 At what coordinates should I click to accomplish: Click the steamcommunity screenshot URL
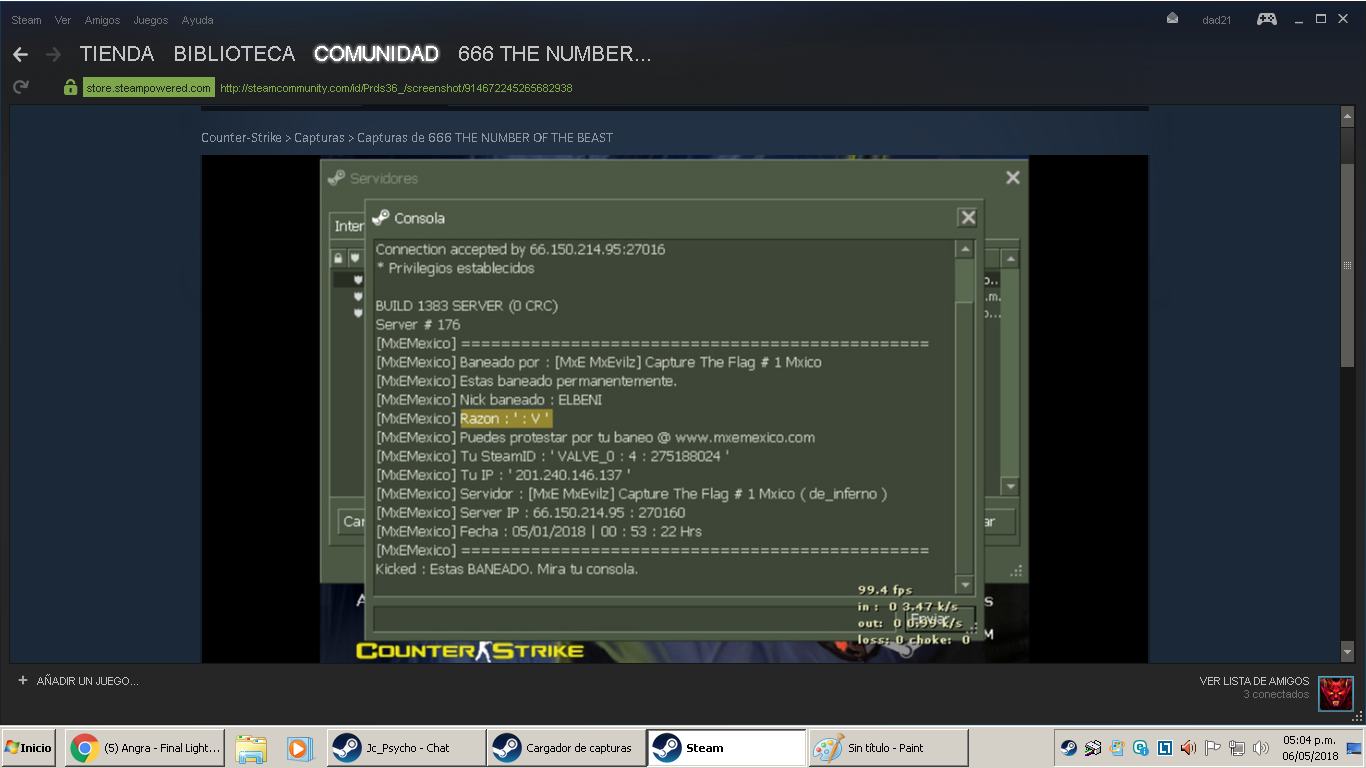click(396, 88)
